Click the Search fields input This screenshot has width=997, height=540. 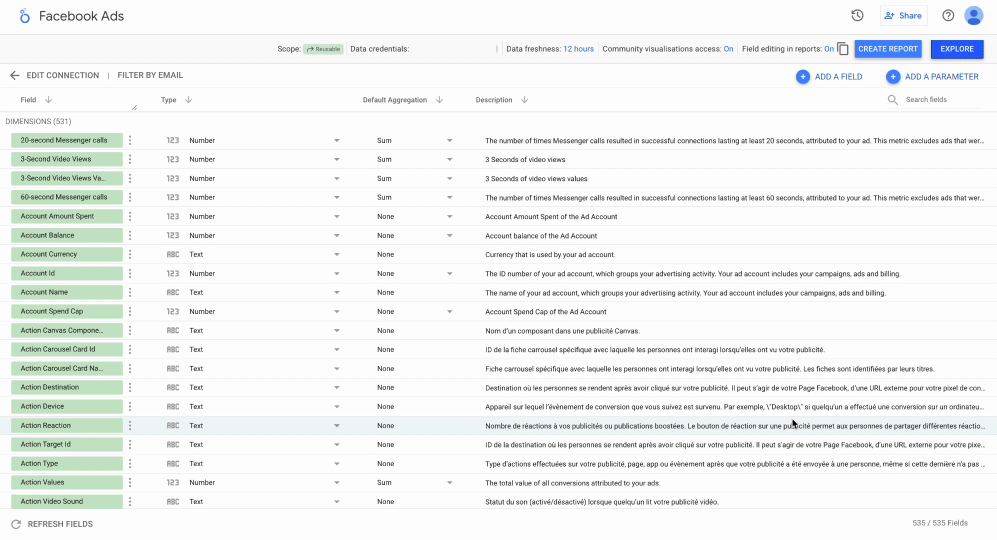pos(944,100)
